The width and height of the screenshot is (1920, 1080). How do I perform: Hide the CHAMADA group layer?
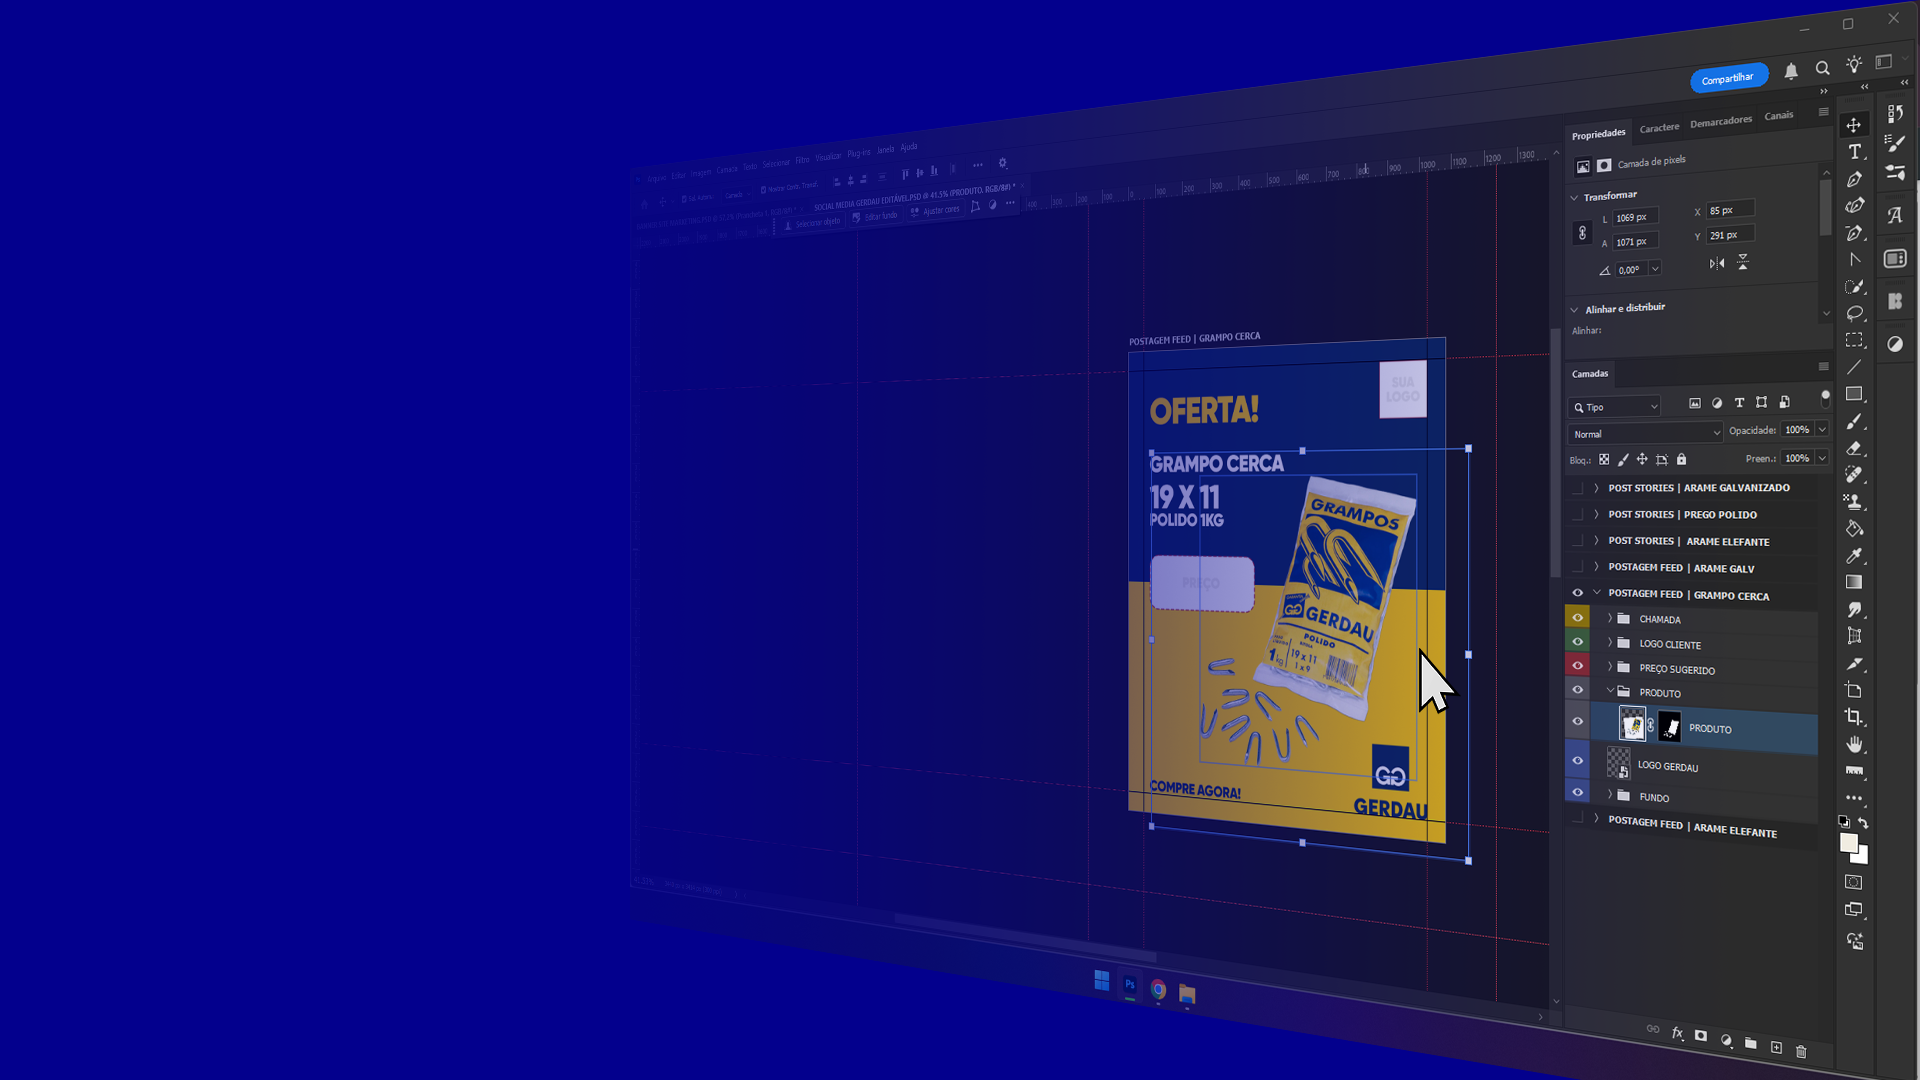(1578, 618)
